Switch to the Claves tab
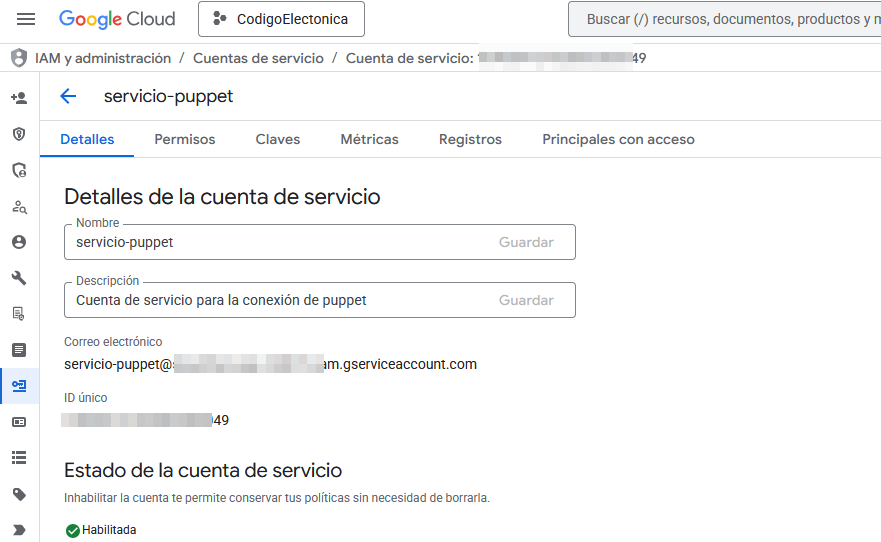Image resolution: width=881 pixels, height=542 pixels. pos(278,139)
